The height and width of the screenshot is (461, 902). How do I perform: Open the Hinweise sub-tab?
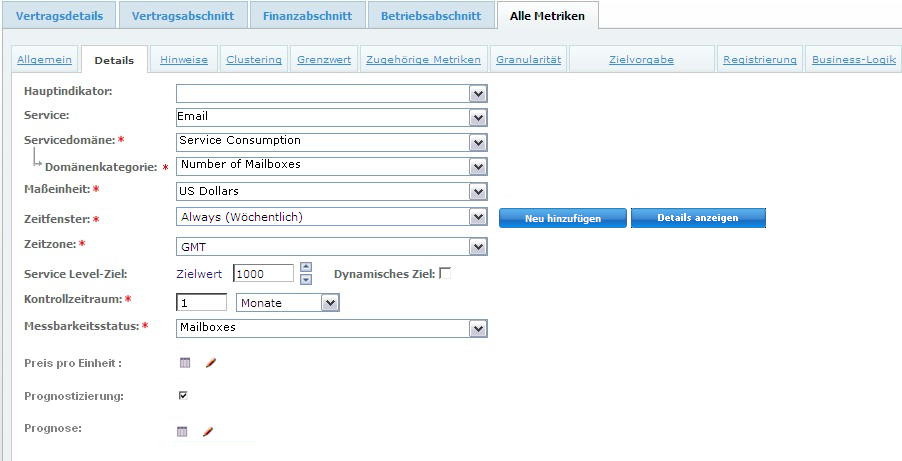pos(184,59)
